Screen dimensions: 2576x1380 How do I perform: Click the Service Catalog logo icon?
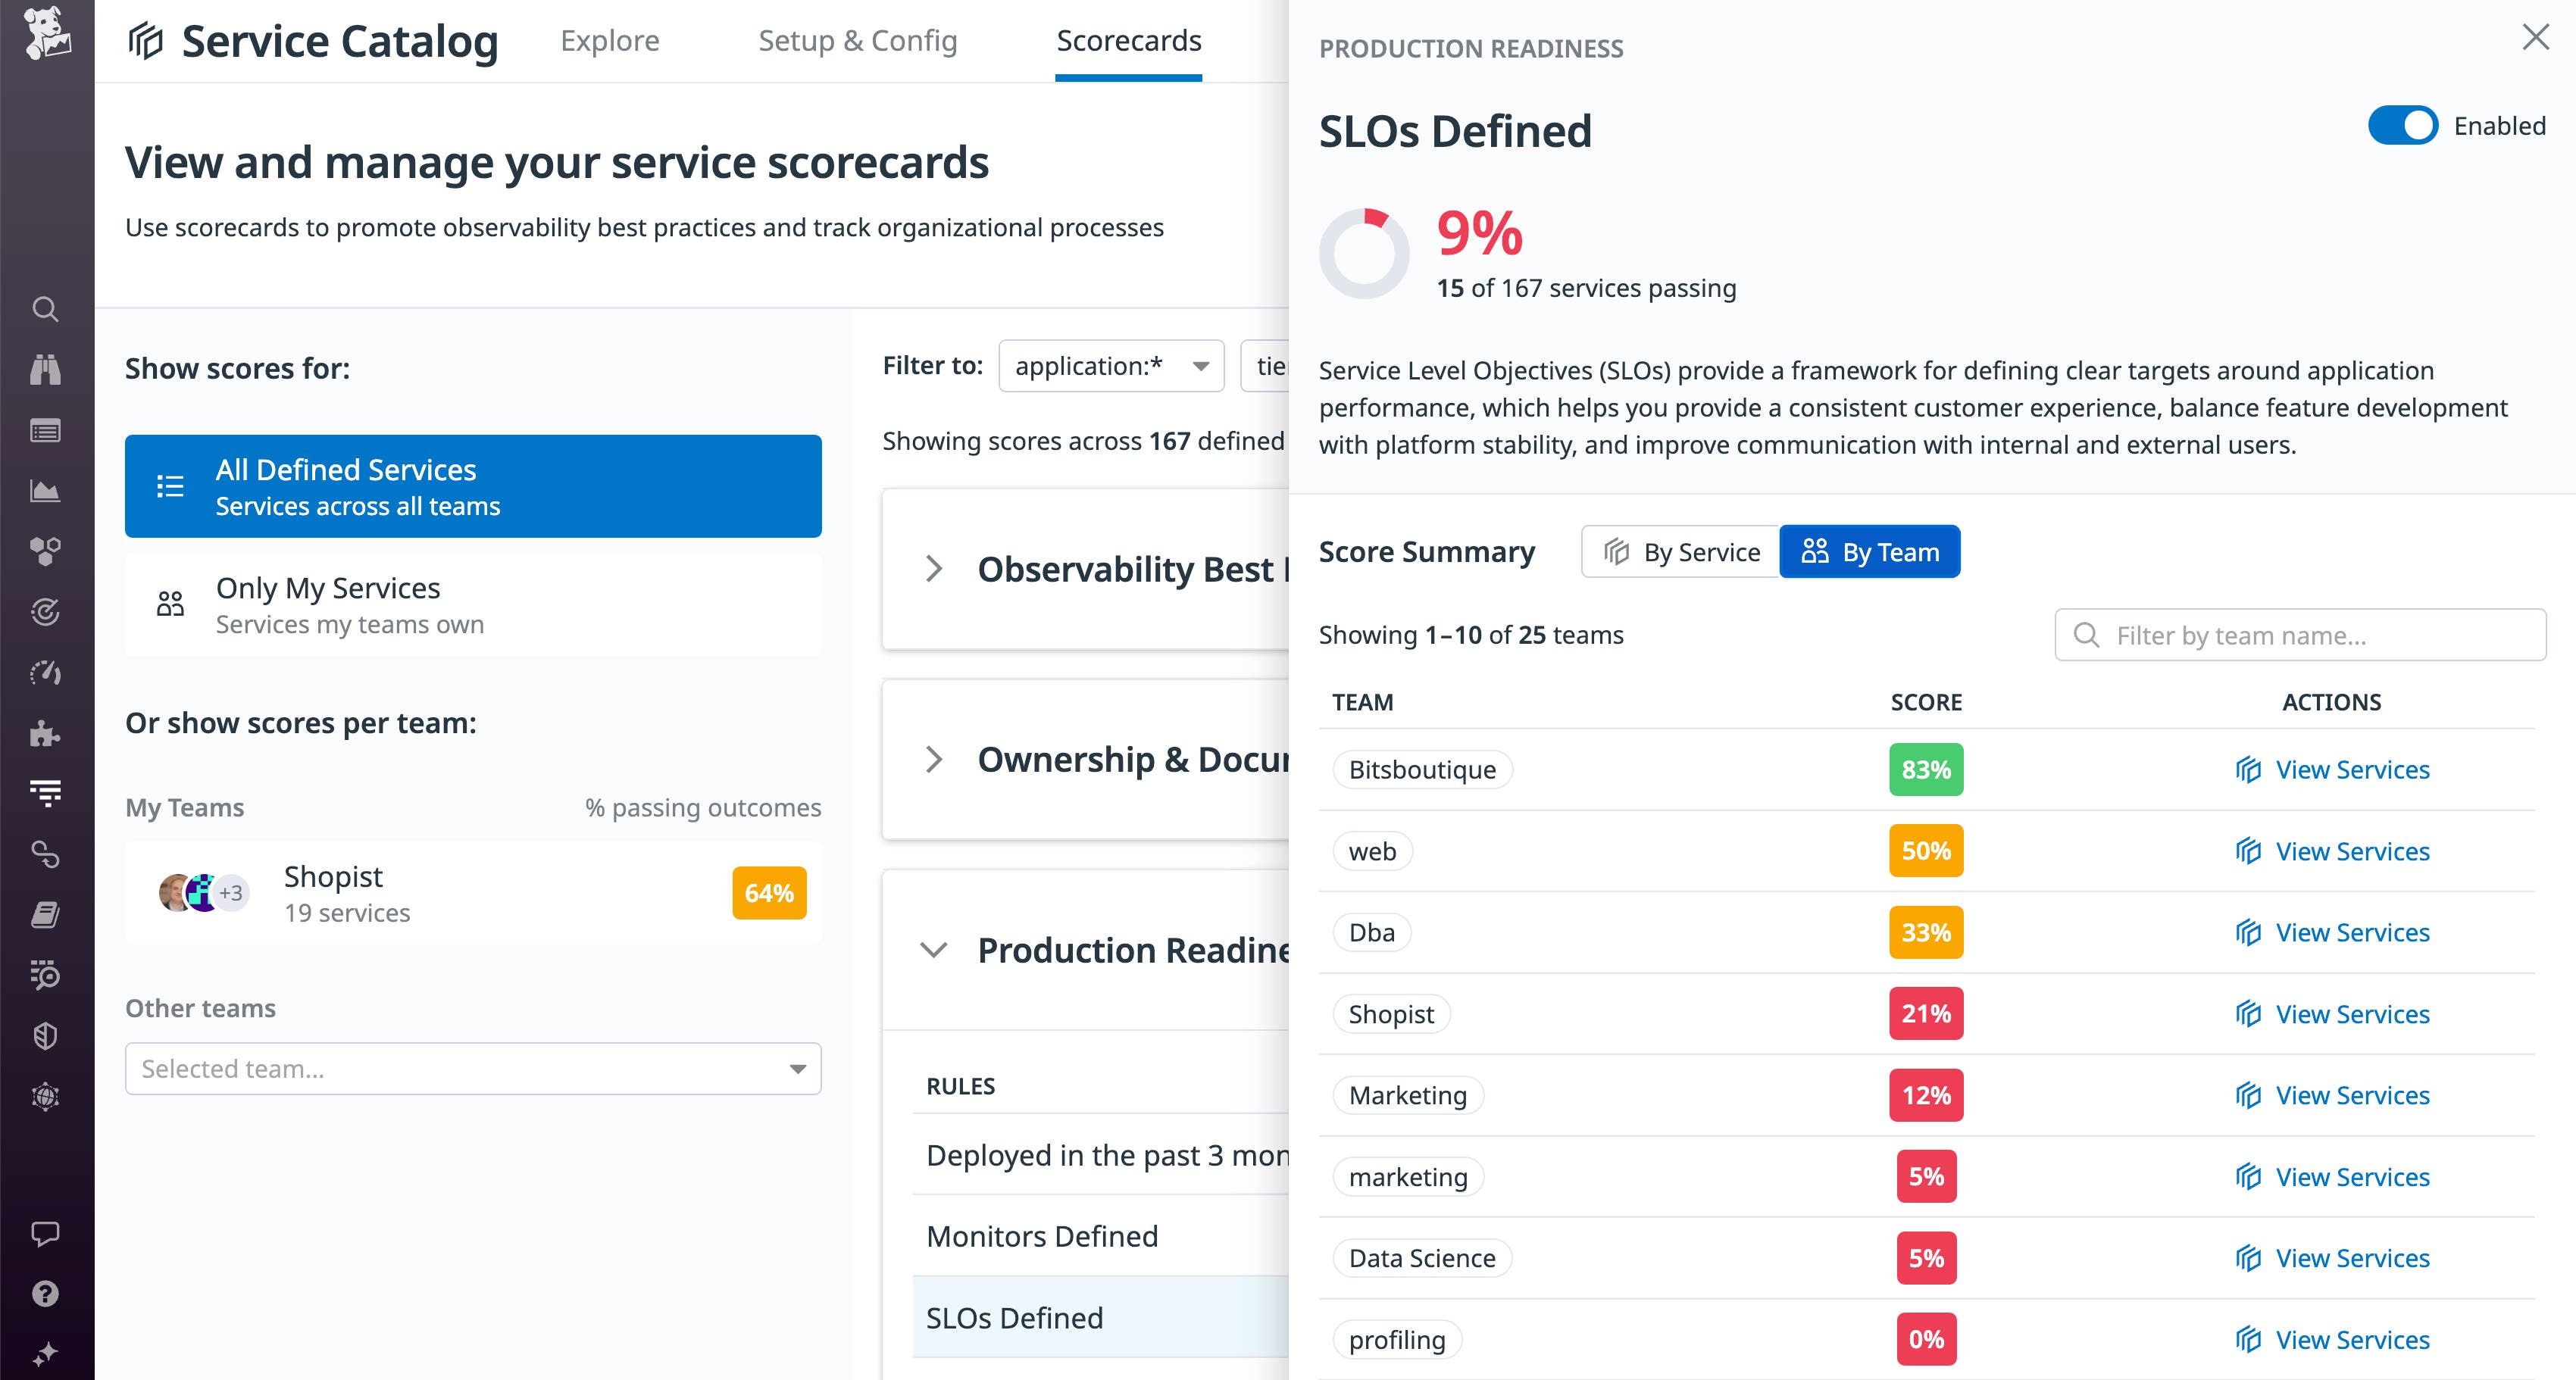pyautogui.click(x=146, y=40)
